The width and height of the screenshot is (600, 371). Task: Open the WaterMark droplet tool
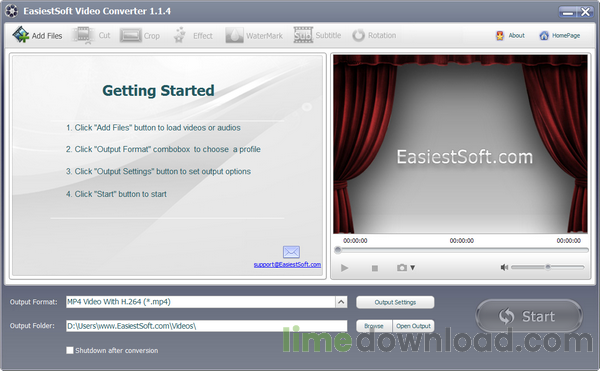tap(234, 35)
